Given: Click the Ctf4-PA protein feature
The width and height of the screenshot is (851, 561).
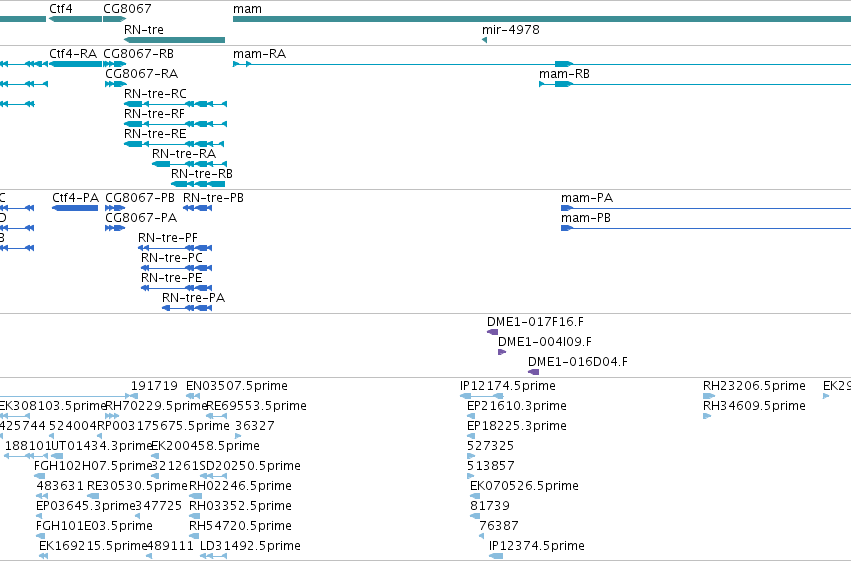Looking at the screenshot, I should 75,208.
